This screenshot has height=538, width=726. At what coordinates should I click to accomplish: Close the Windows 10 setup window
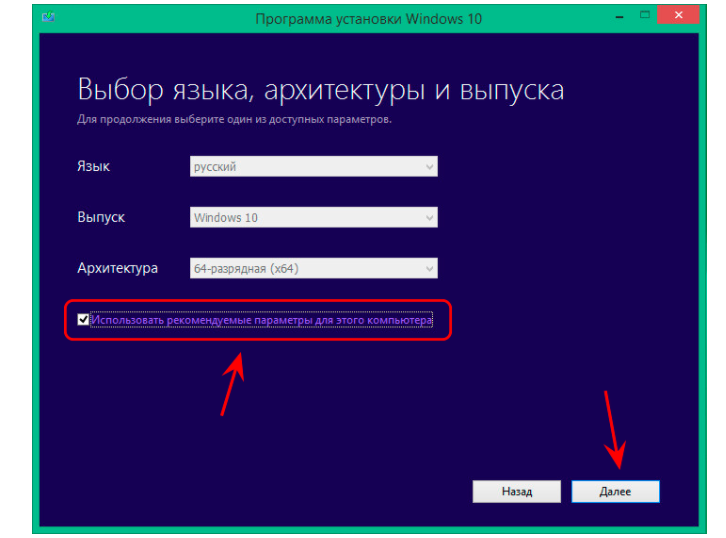[x=678, y=15]
